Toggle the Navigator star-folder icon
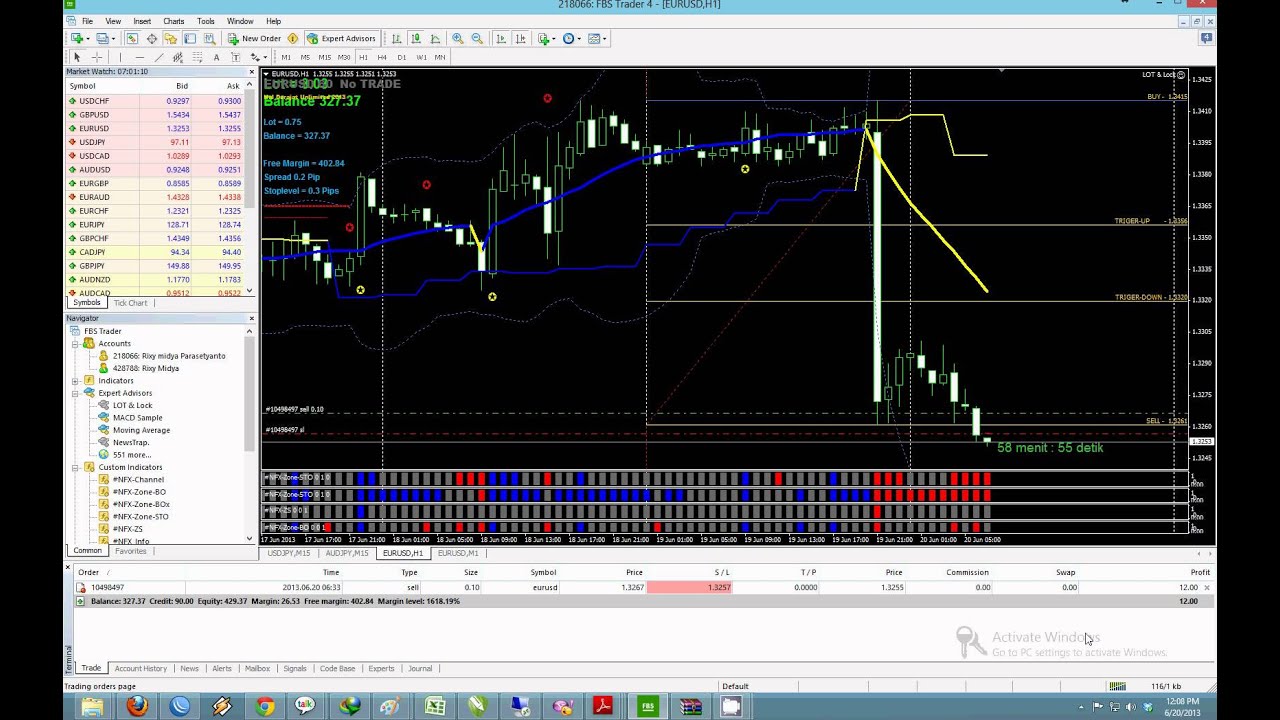1280x720 pixels. (170, 38)
